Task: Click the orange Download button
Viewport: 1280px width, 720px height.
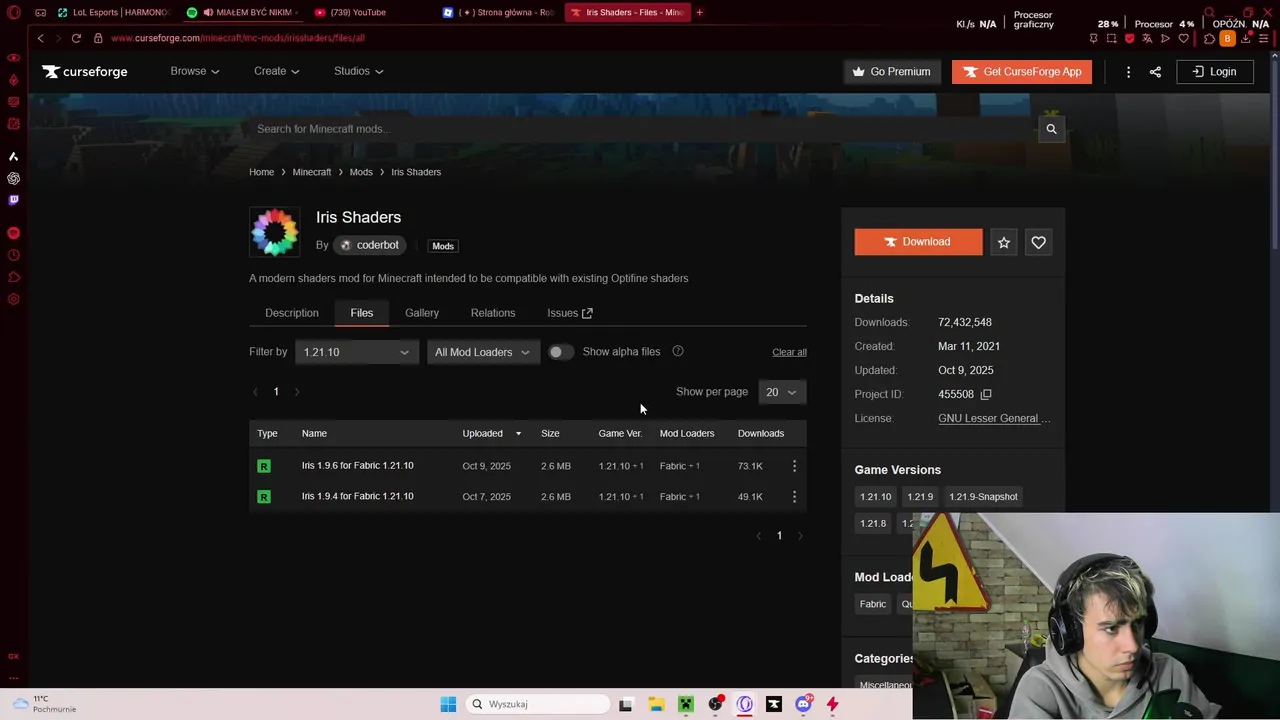Action: [x=918, y=242]
